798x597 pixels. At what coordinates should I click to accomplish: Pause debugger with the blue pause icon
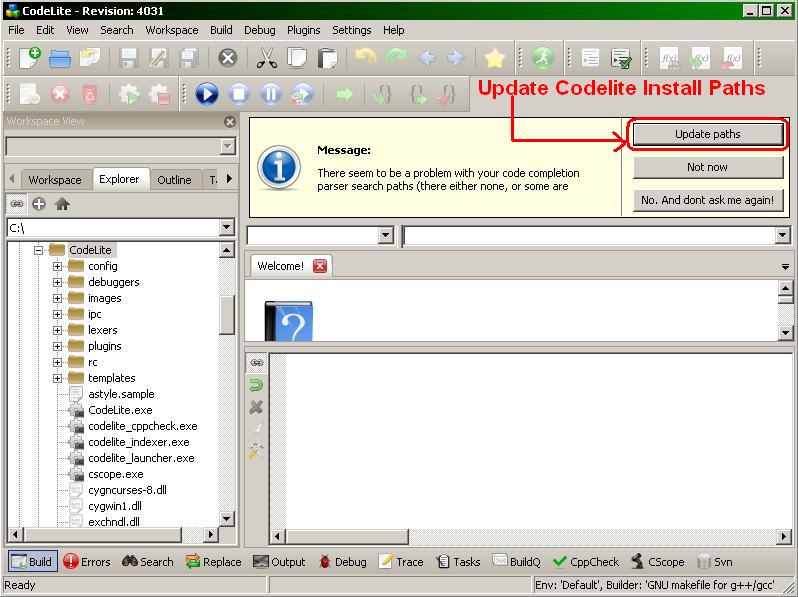point(270,94)
